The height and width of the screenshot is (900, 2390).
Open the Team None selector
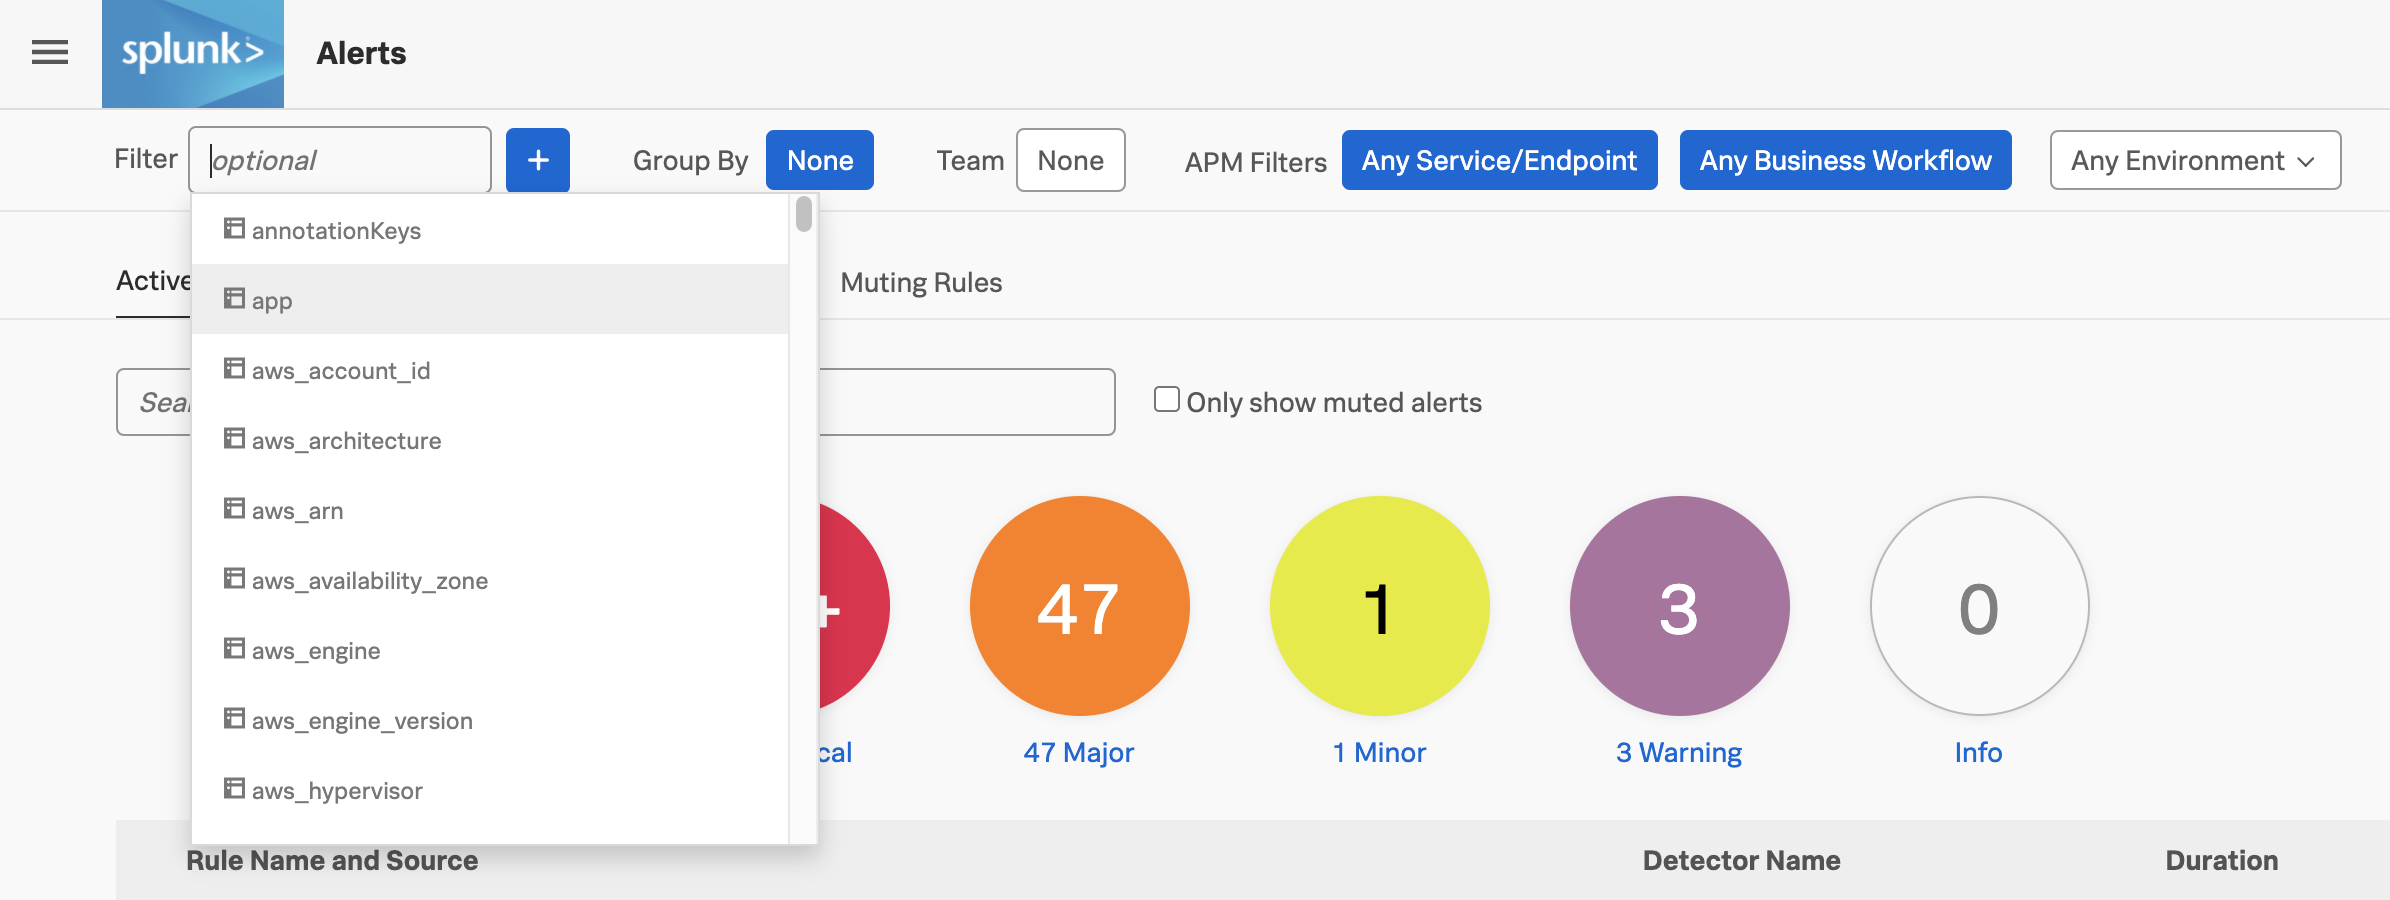(x=1071, y=160)
